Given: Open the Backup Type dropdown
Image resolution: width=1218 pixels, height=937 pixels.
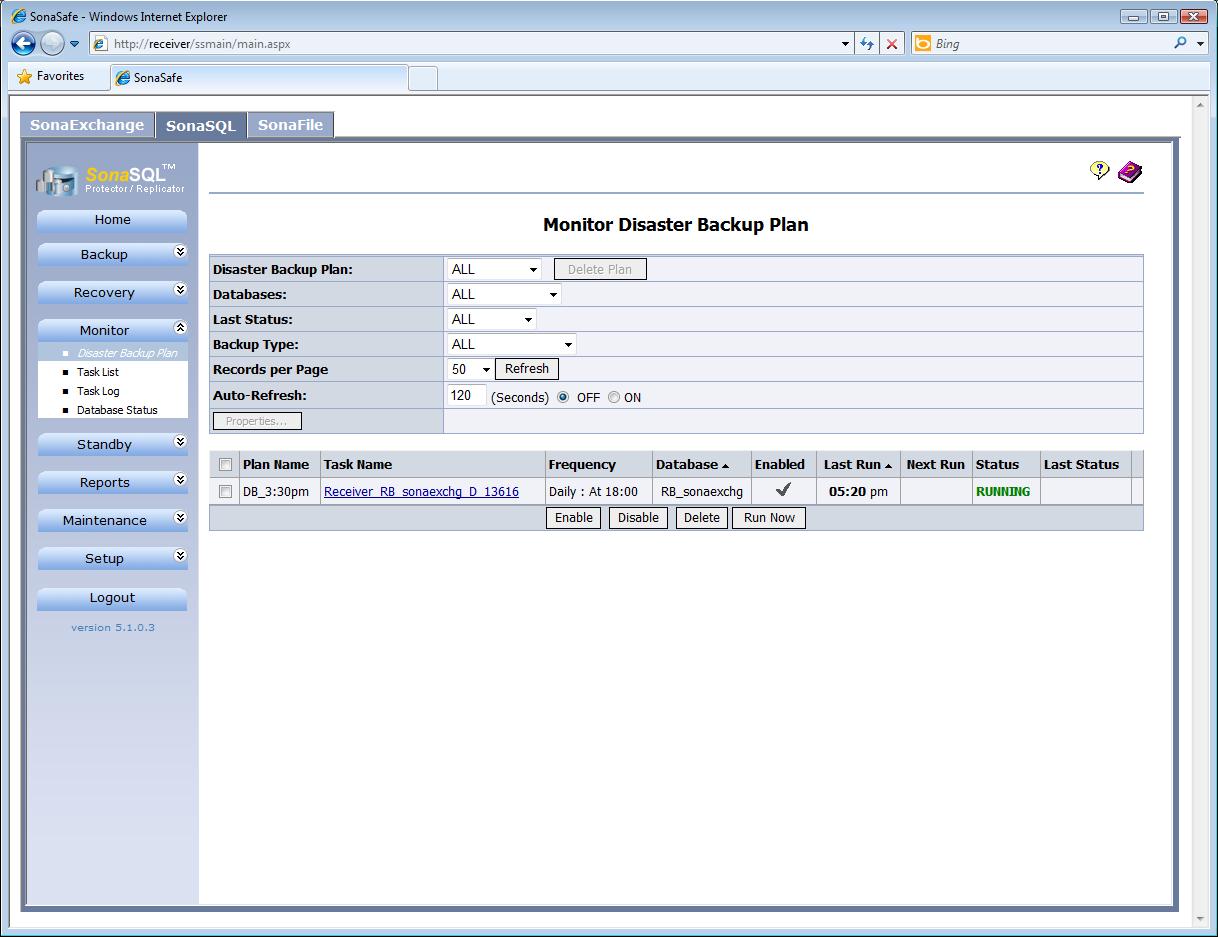Looking at the screenshot, I should (512, 345).
